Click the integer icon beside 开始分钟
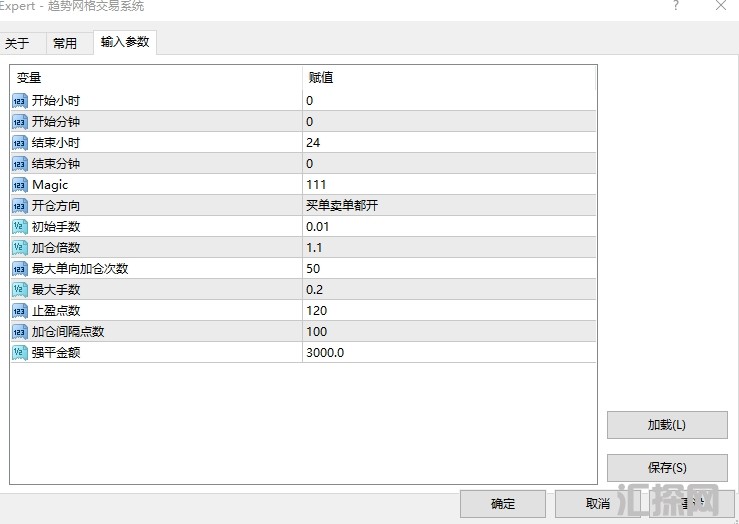This screenshot has width=739, height=524. [19, 122]
